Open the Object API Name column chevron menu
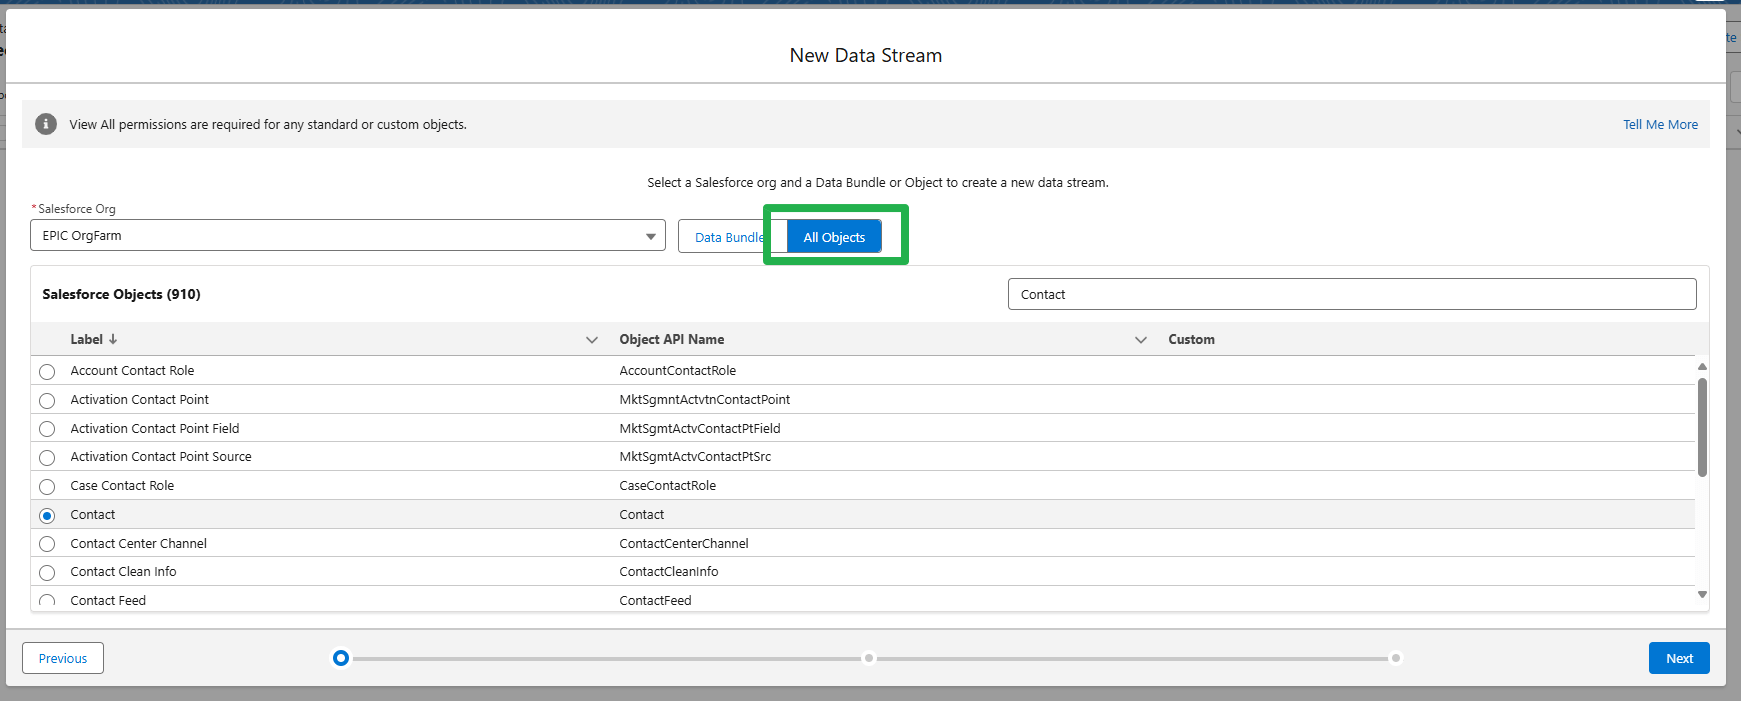The height and width of the screenshot is (701, 1741). click(1141, 340)
